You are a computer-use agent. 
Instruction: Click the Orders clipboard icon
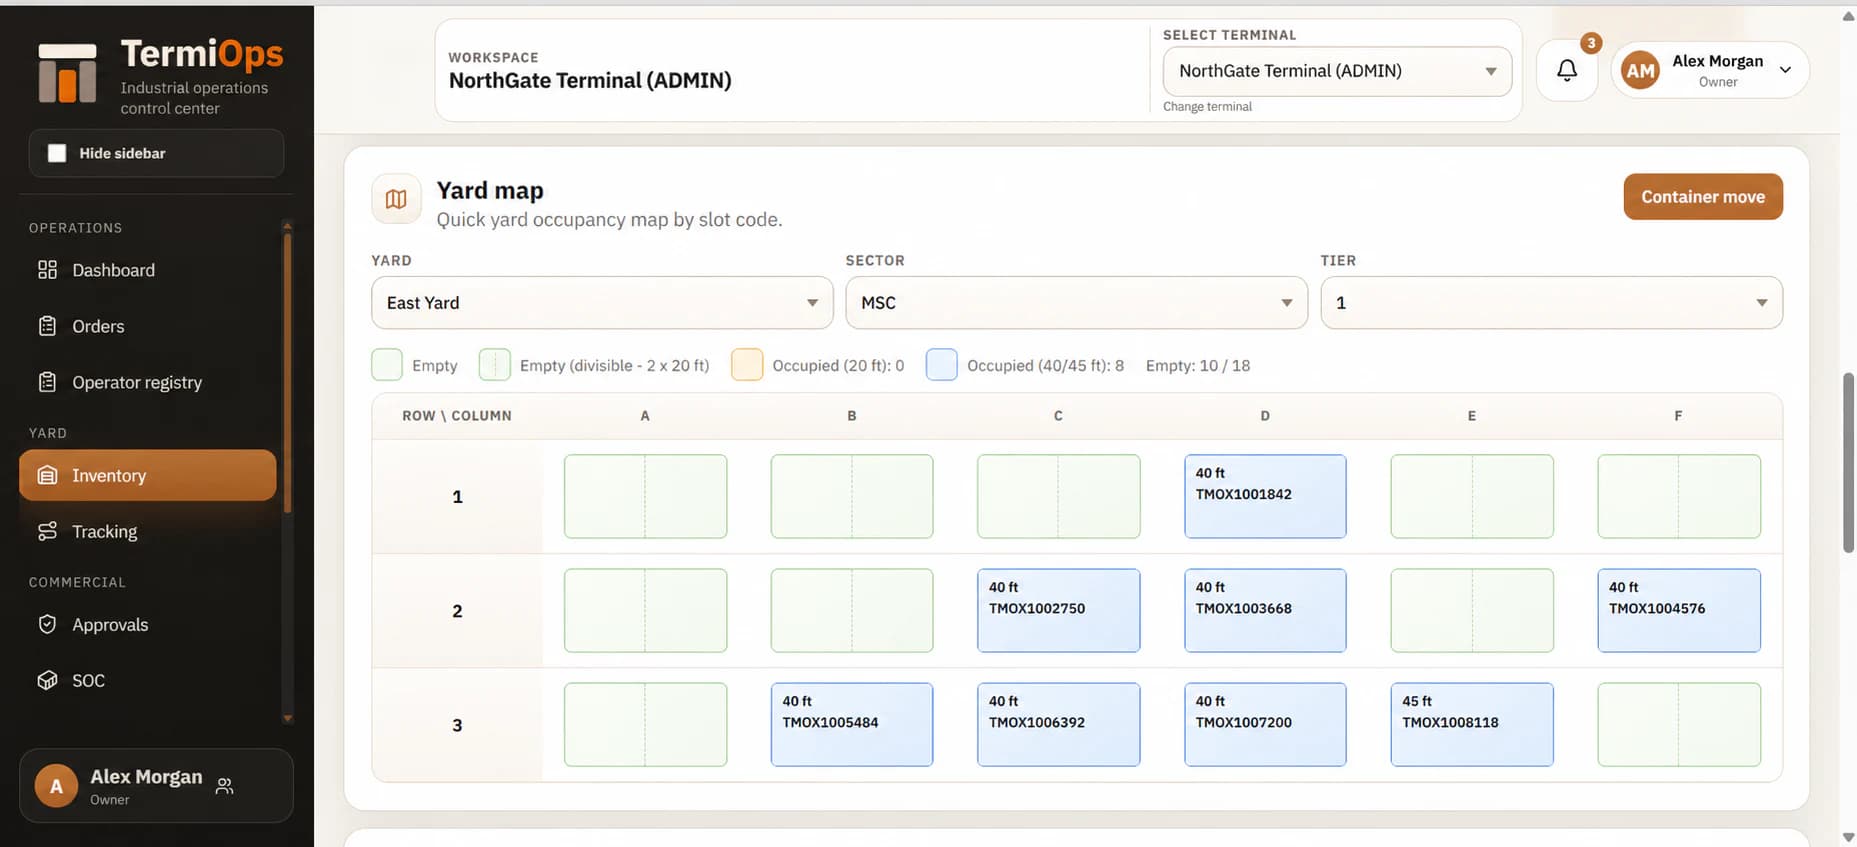47,326
